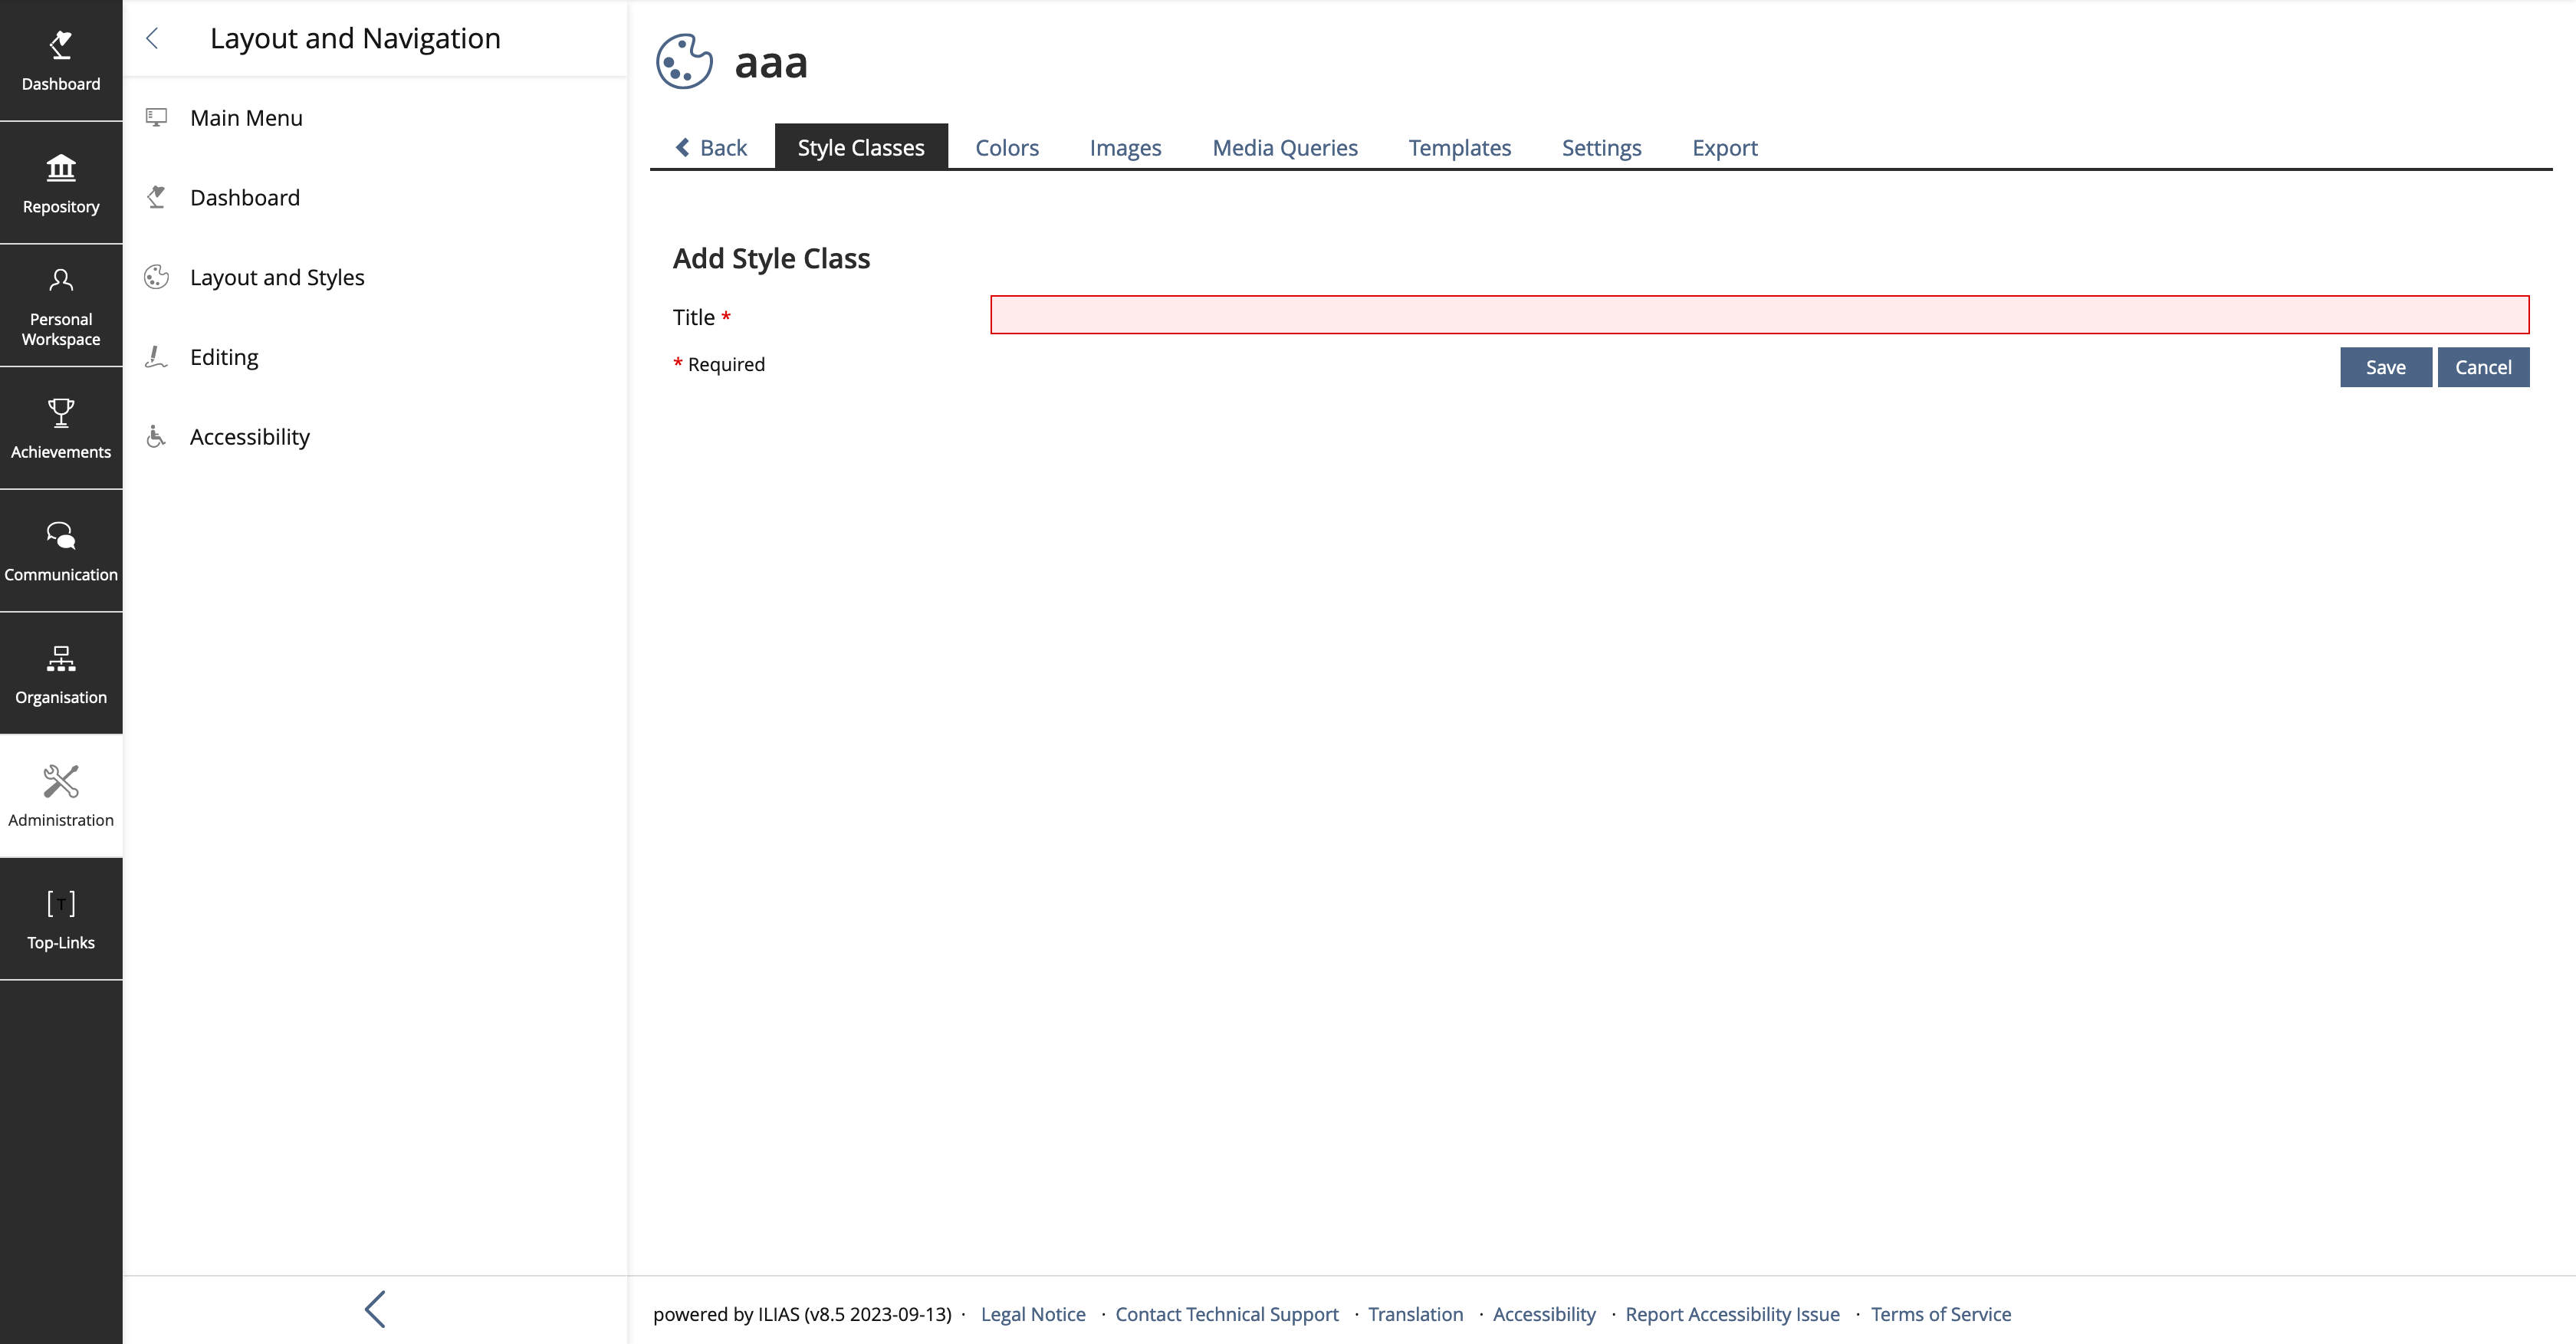Open Layout and Styles menu entry
The height and width of the screenshot is (1344, 2576).
click(x=277, y=277)
